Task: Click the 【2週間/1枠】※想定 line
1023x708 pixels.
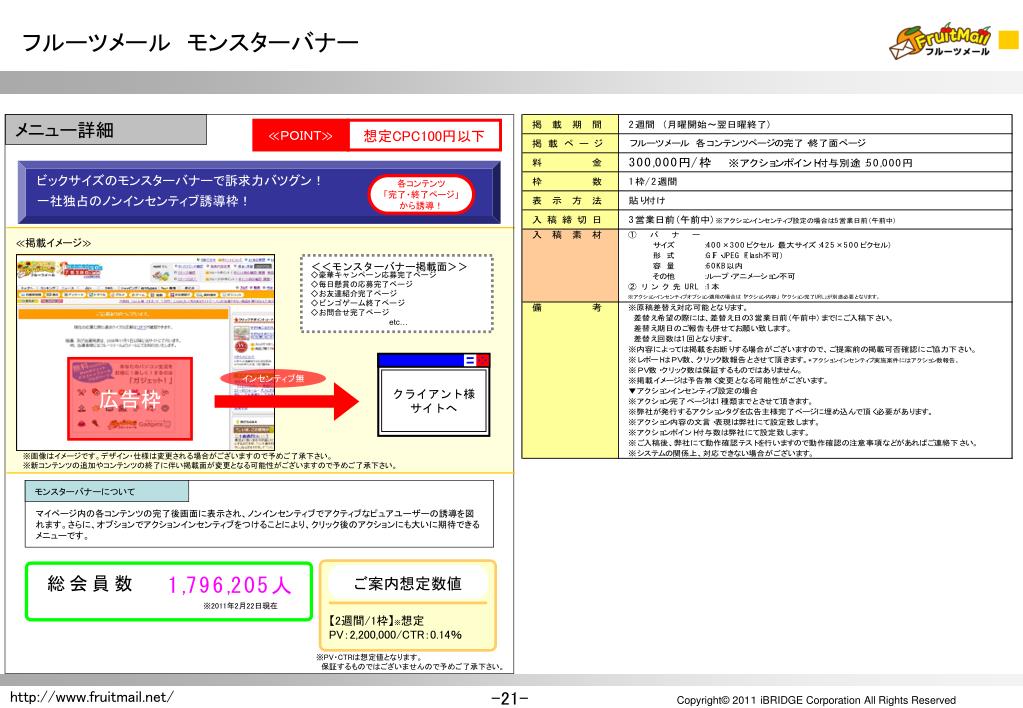Action: click(x=376, y=621)
